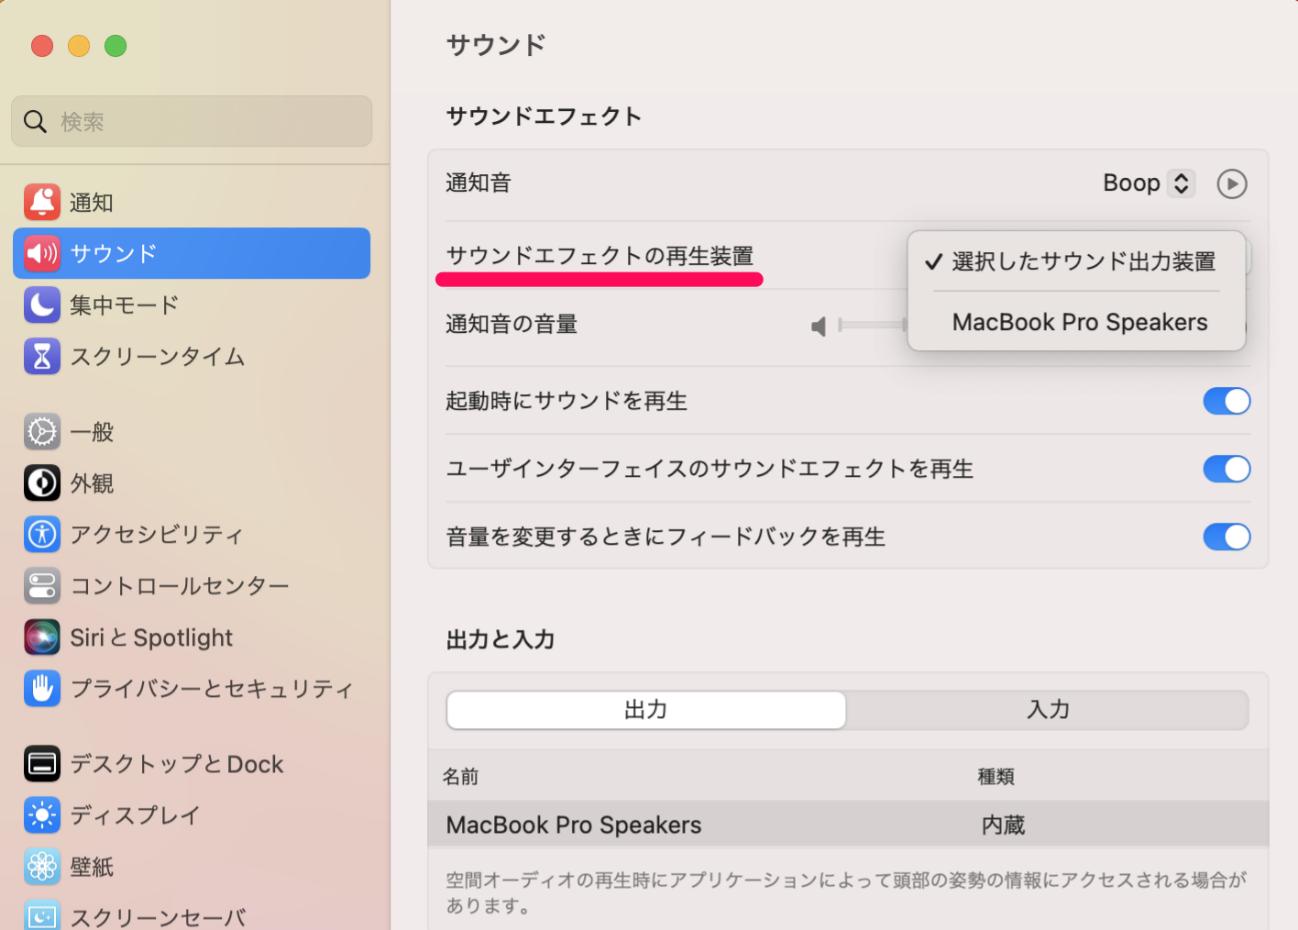This screenshot has width=1298, height=930.
Task: Click the 通知音の音量 slider track
Action: tap(872, 325)
